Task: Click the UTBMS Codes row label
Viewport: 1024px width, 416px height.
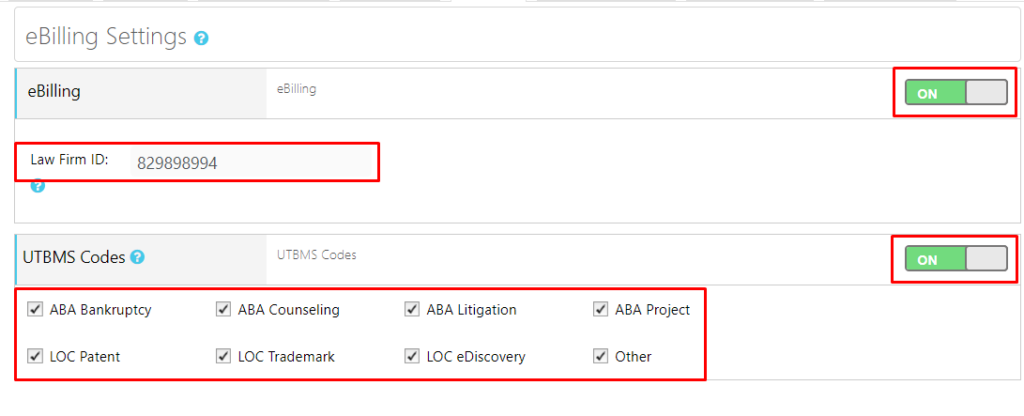Action: click(x=74, y=257)
